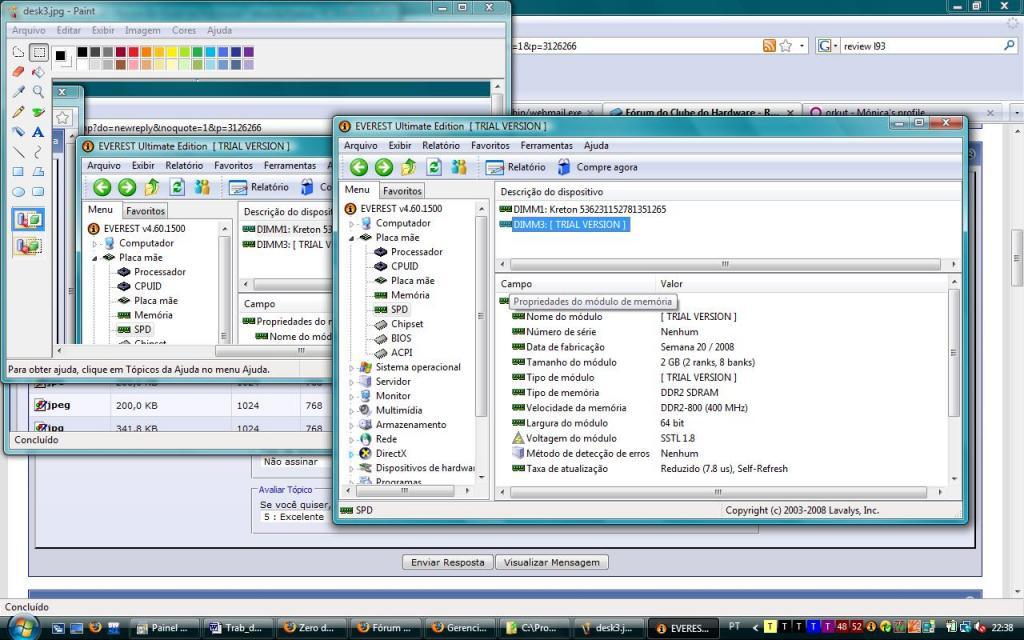Click the search magnifier in browser search box
Image resolution: width=1024 pixels, height=640 pixels.
coord(1009,46)
